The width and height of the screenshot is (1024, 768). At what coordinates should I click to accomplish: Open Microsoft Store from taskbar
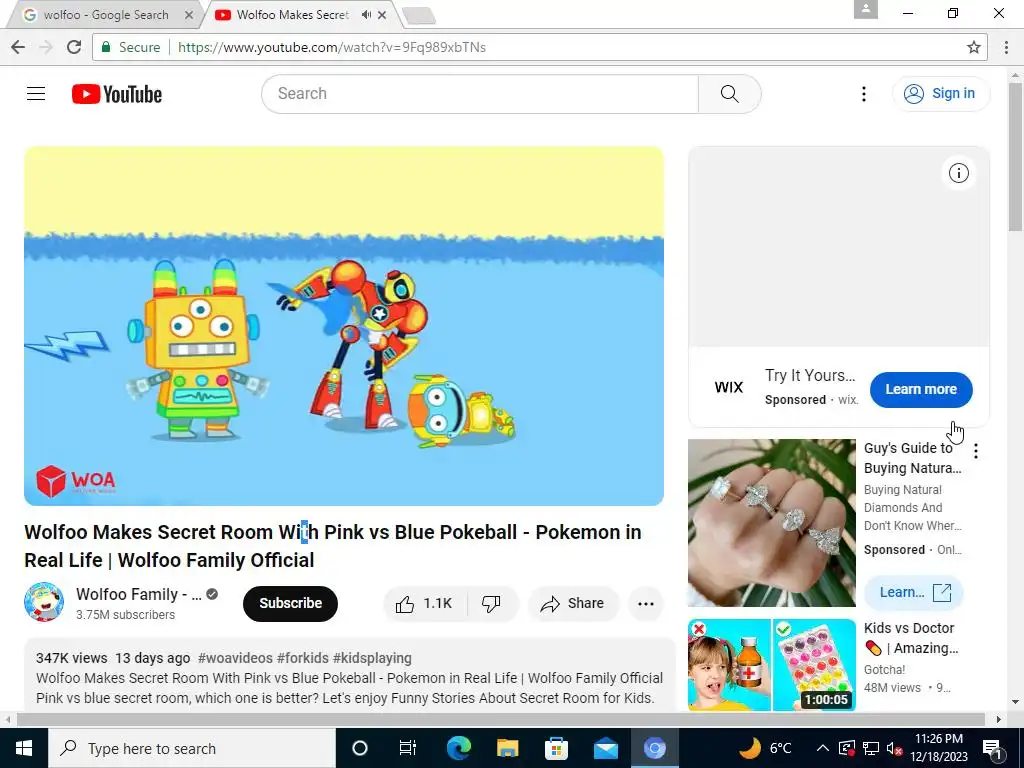pyautogui.click(x=556, y=748)
